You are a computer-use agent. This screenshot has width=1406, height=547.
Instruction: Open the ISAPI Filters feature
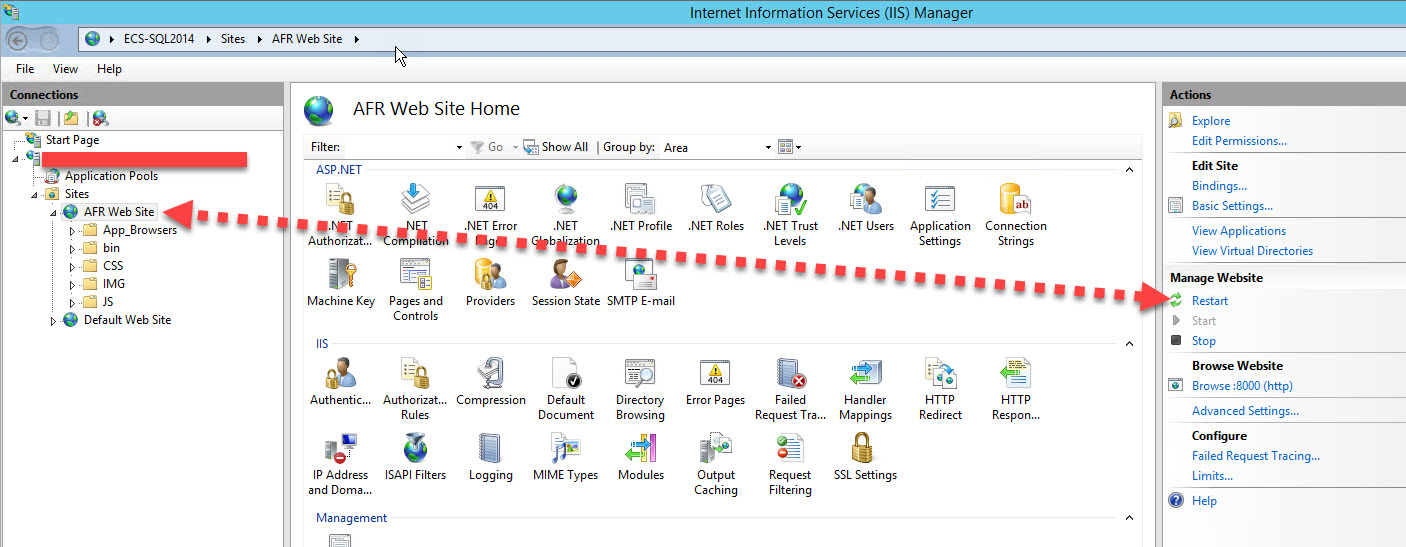click(x=415, y=456)
